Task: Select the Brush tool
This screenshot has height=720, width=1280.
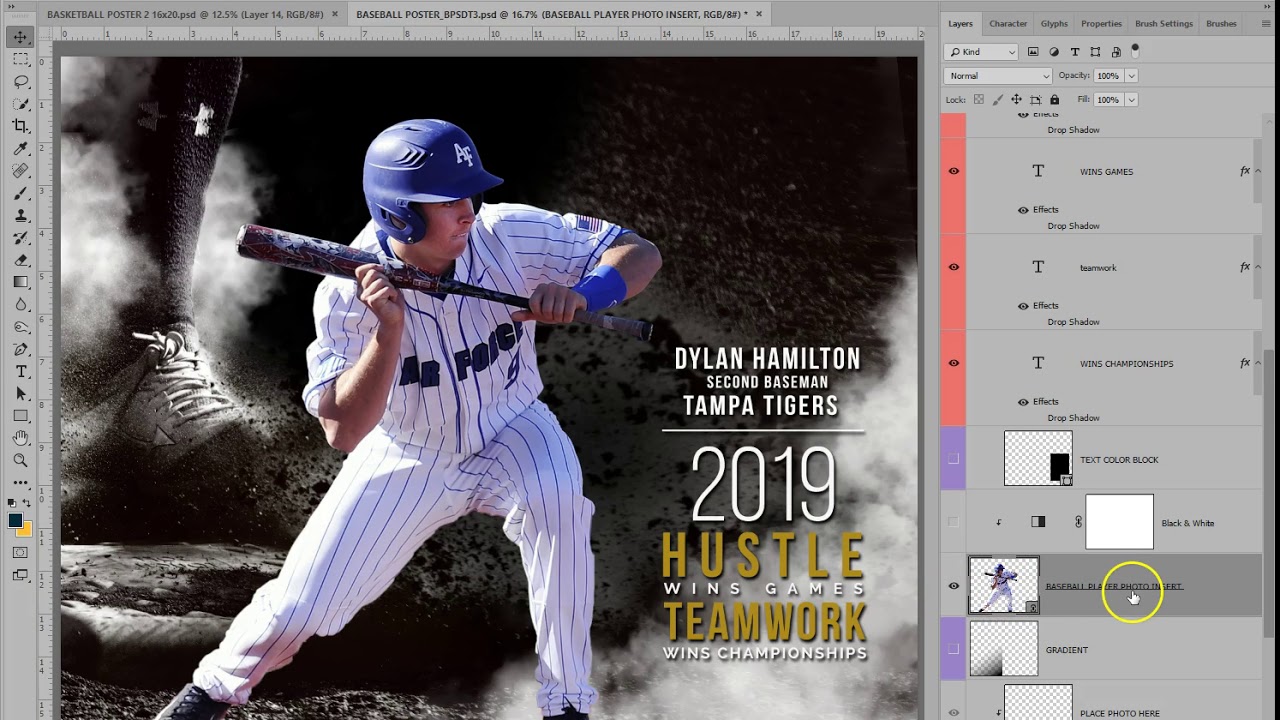Action: click(x=20, y=193)
